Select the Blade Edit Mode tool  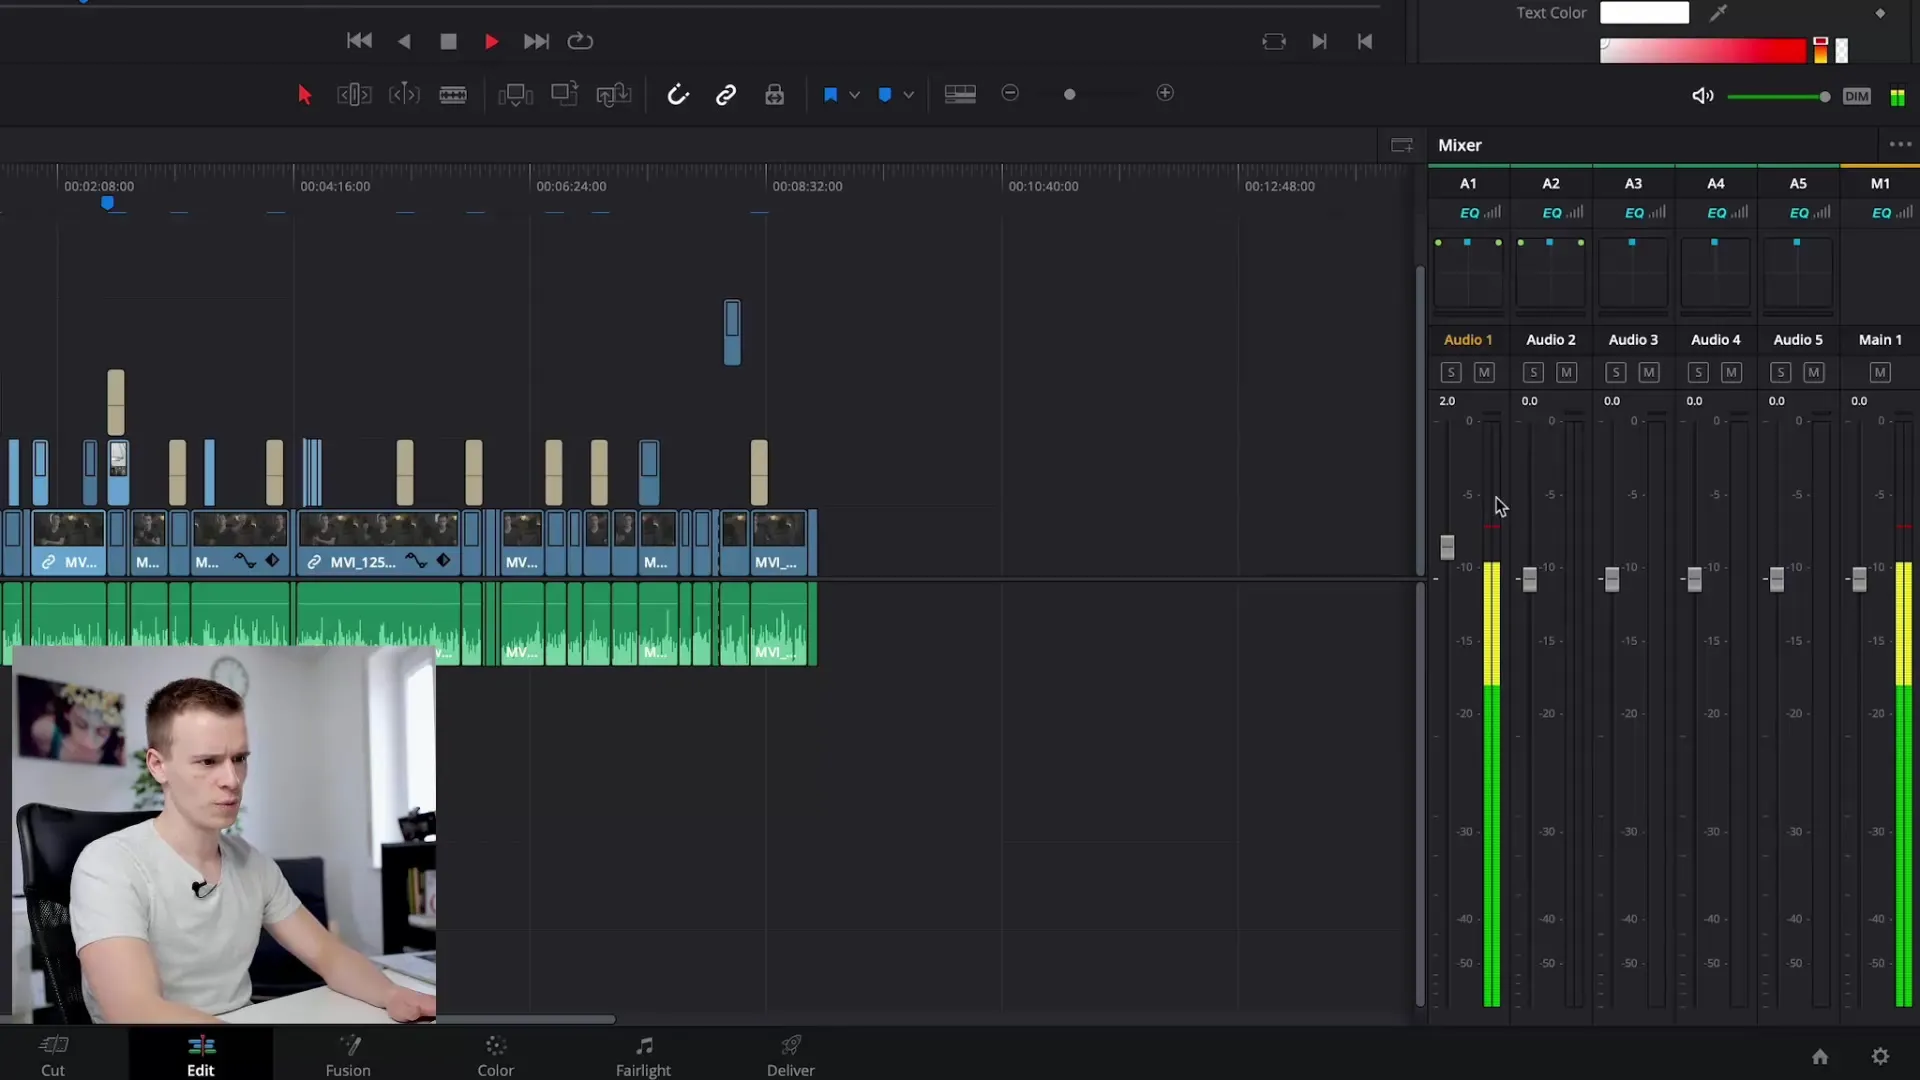coord(453,95)
